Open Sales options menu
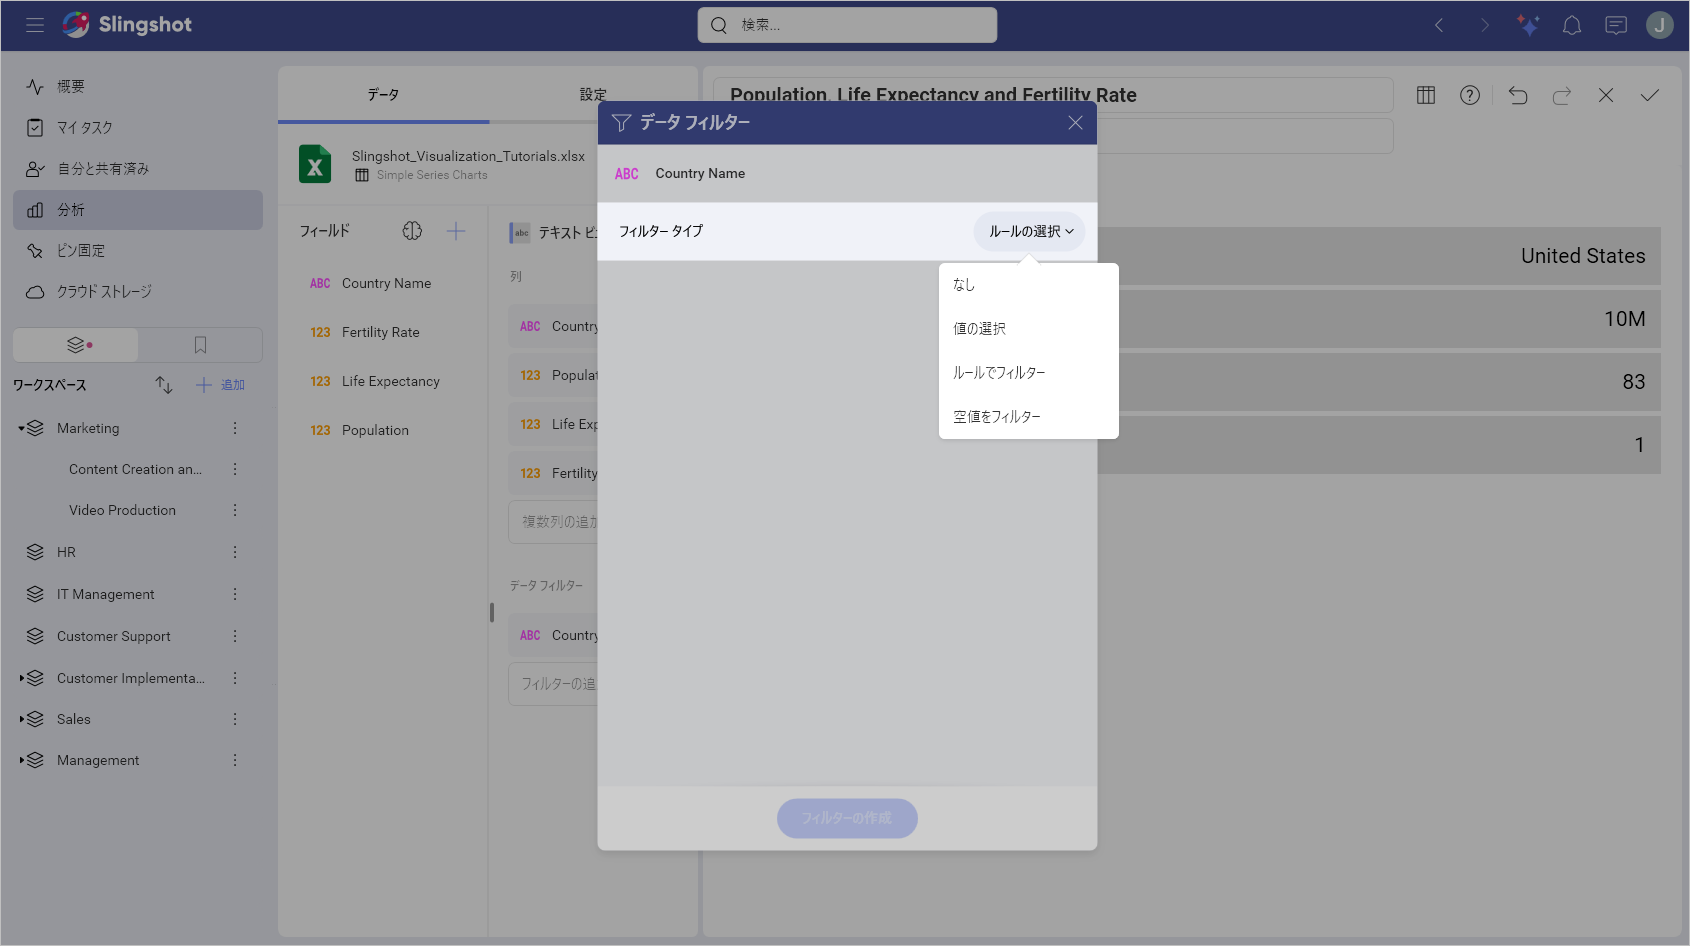 click(235, 719)
